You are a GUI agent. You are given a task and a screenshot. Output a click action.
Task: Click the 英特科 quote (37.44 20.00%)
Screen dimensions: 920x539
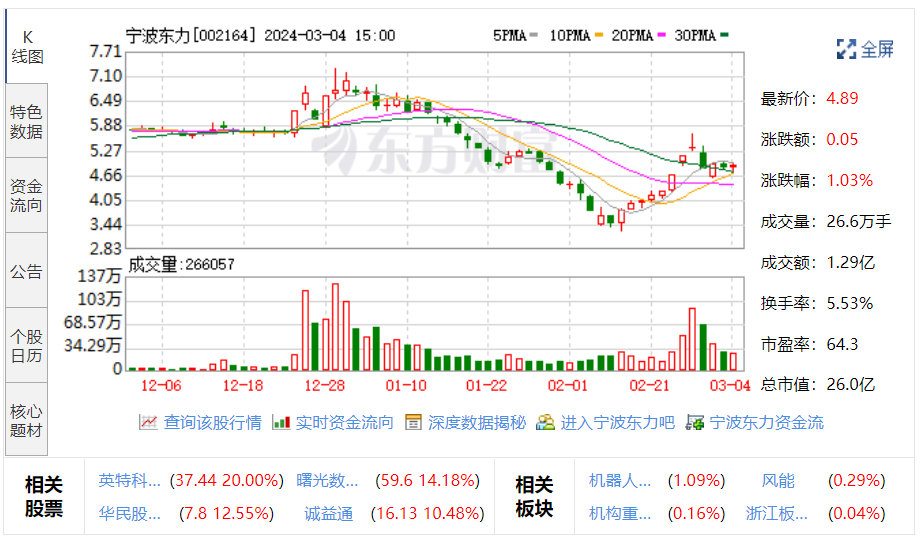(x=226, y=481)
